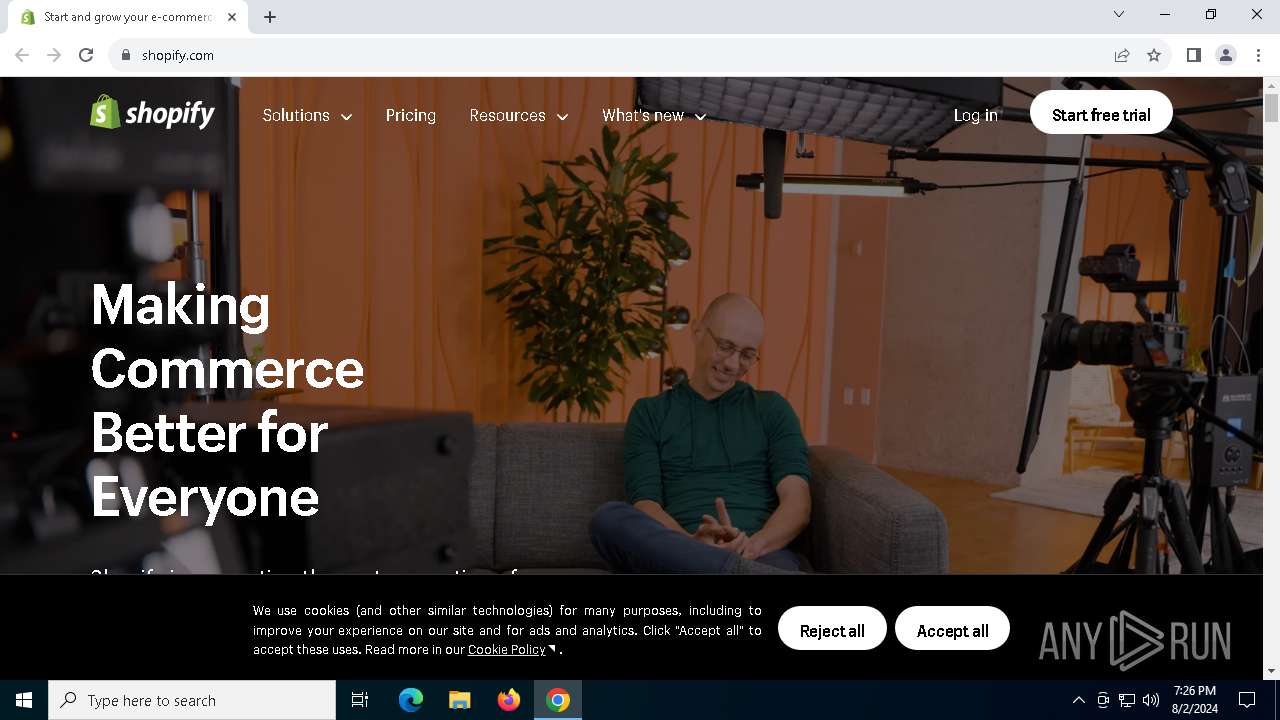Open File Explorer from taskbar
The image size is (1280, 720).
[x=460, y=700]
